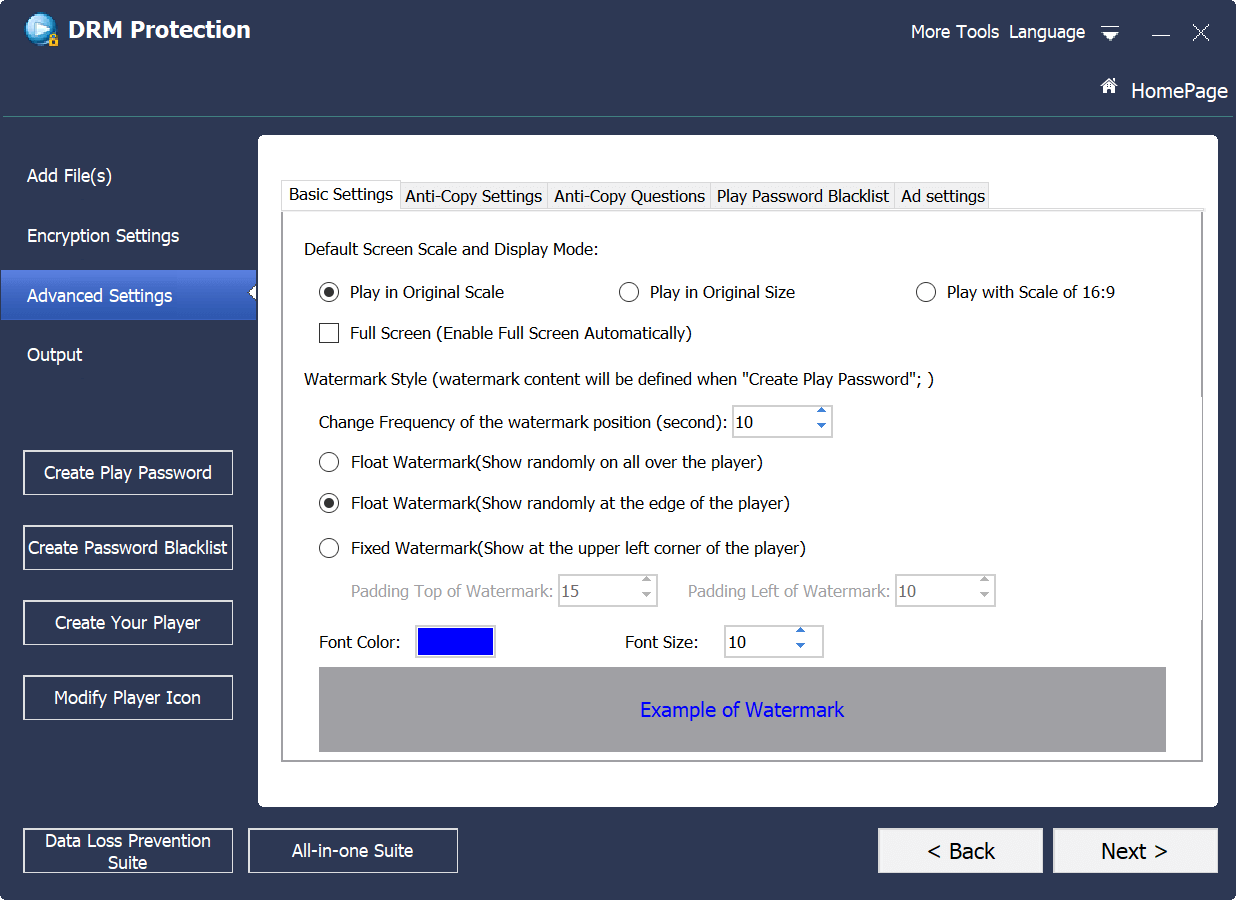Click the Next button

[x=1134, y=850]
